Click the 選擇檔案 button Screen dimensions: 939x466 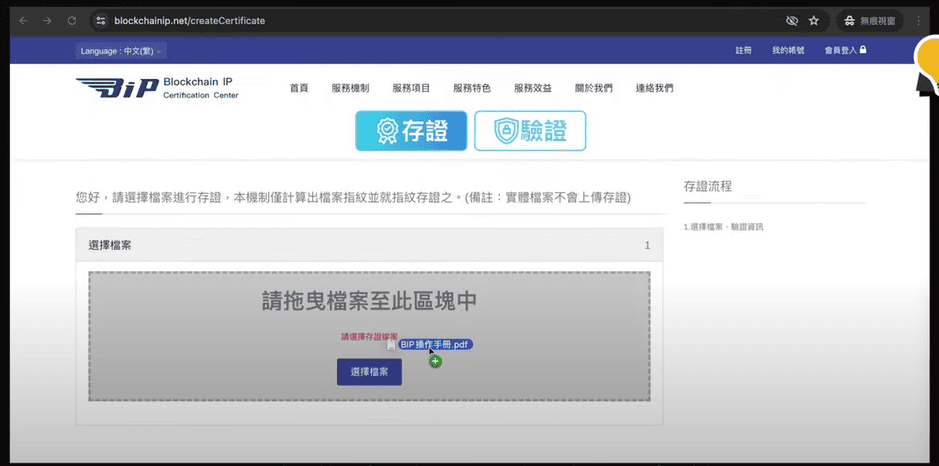(369, 372)
